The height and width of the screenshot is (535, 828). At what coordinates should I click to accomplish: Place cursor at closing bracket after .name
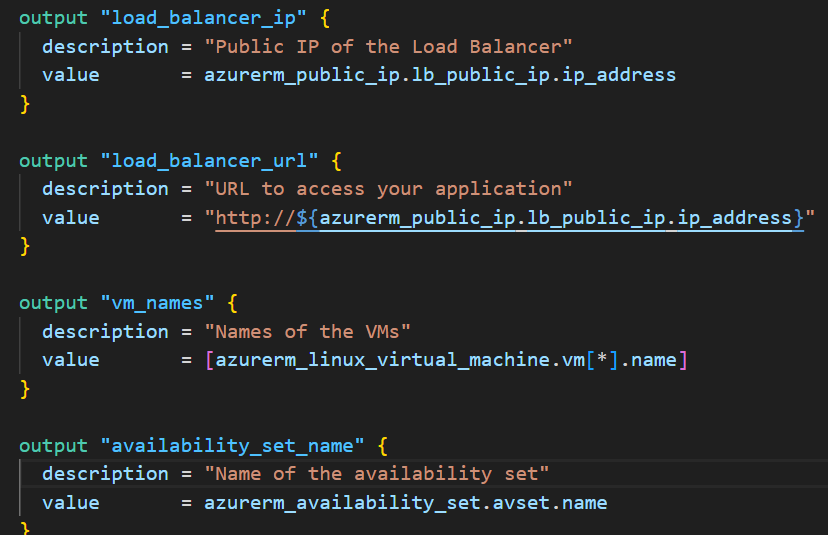point(683,360)
